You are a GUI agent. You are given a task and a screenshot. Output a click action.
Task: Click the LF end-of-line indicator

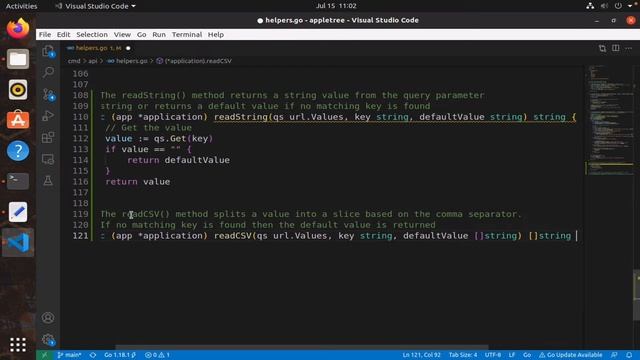tap(511, 355)
